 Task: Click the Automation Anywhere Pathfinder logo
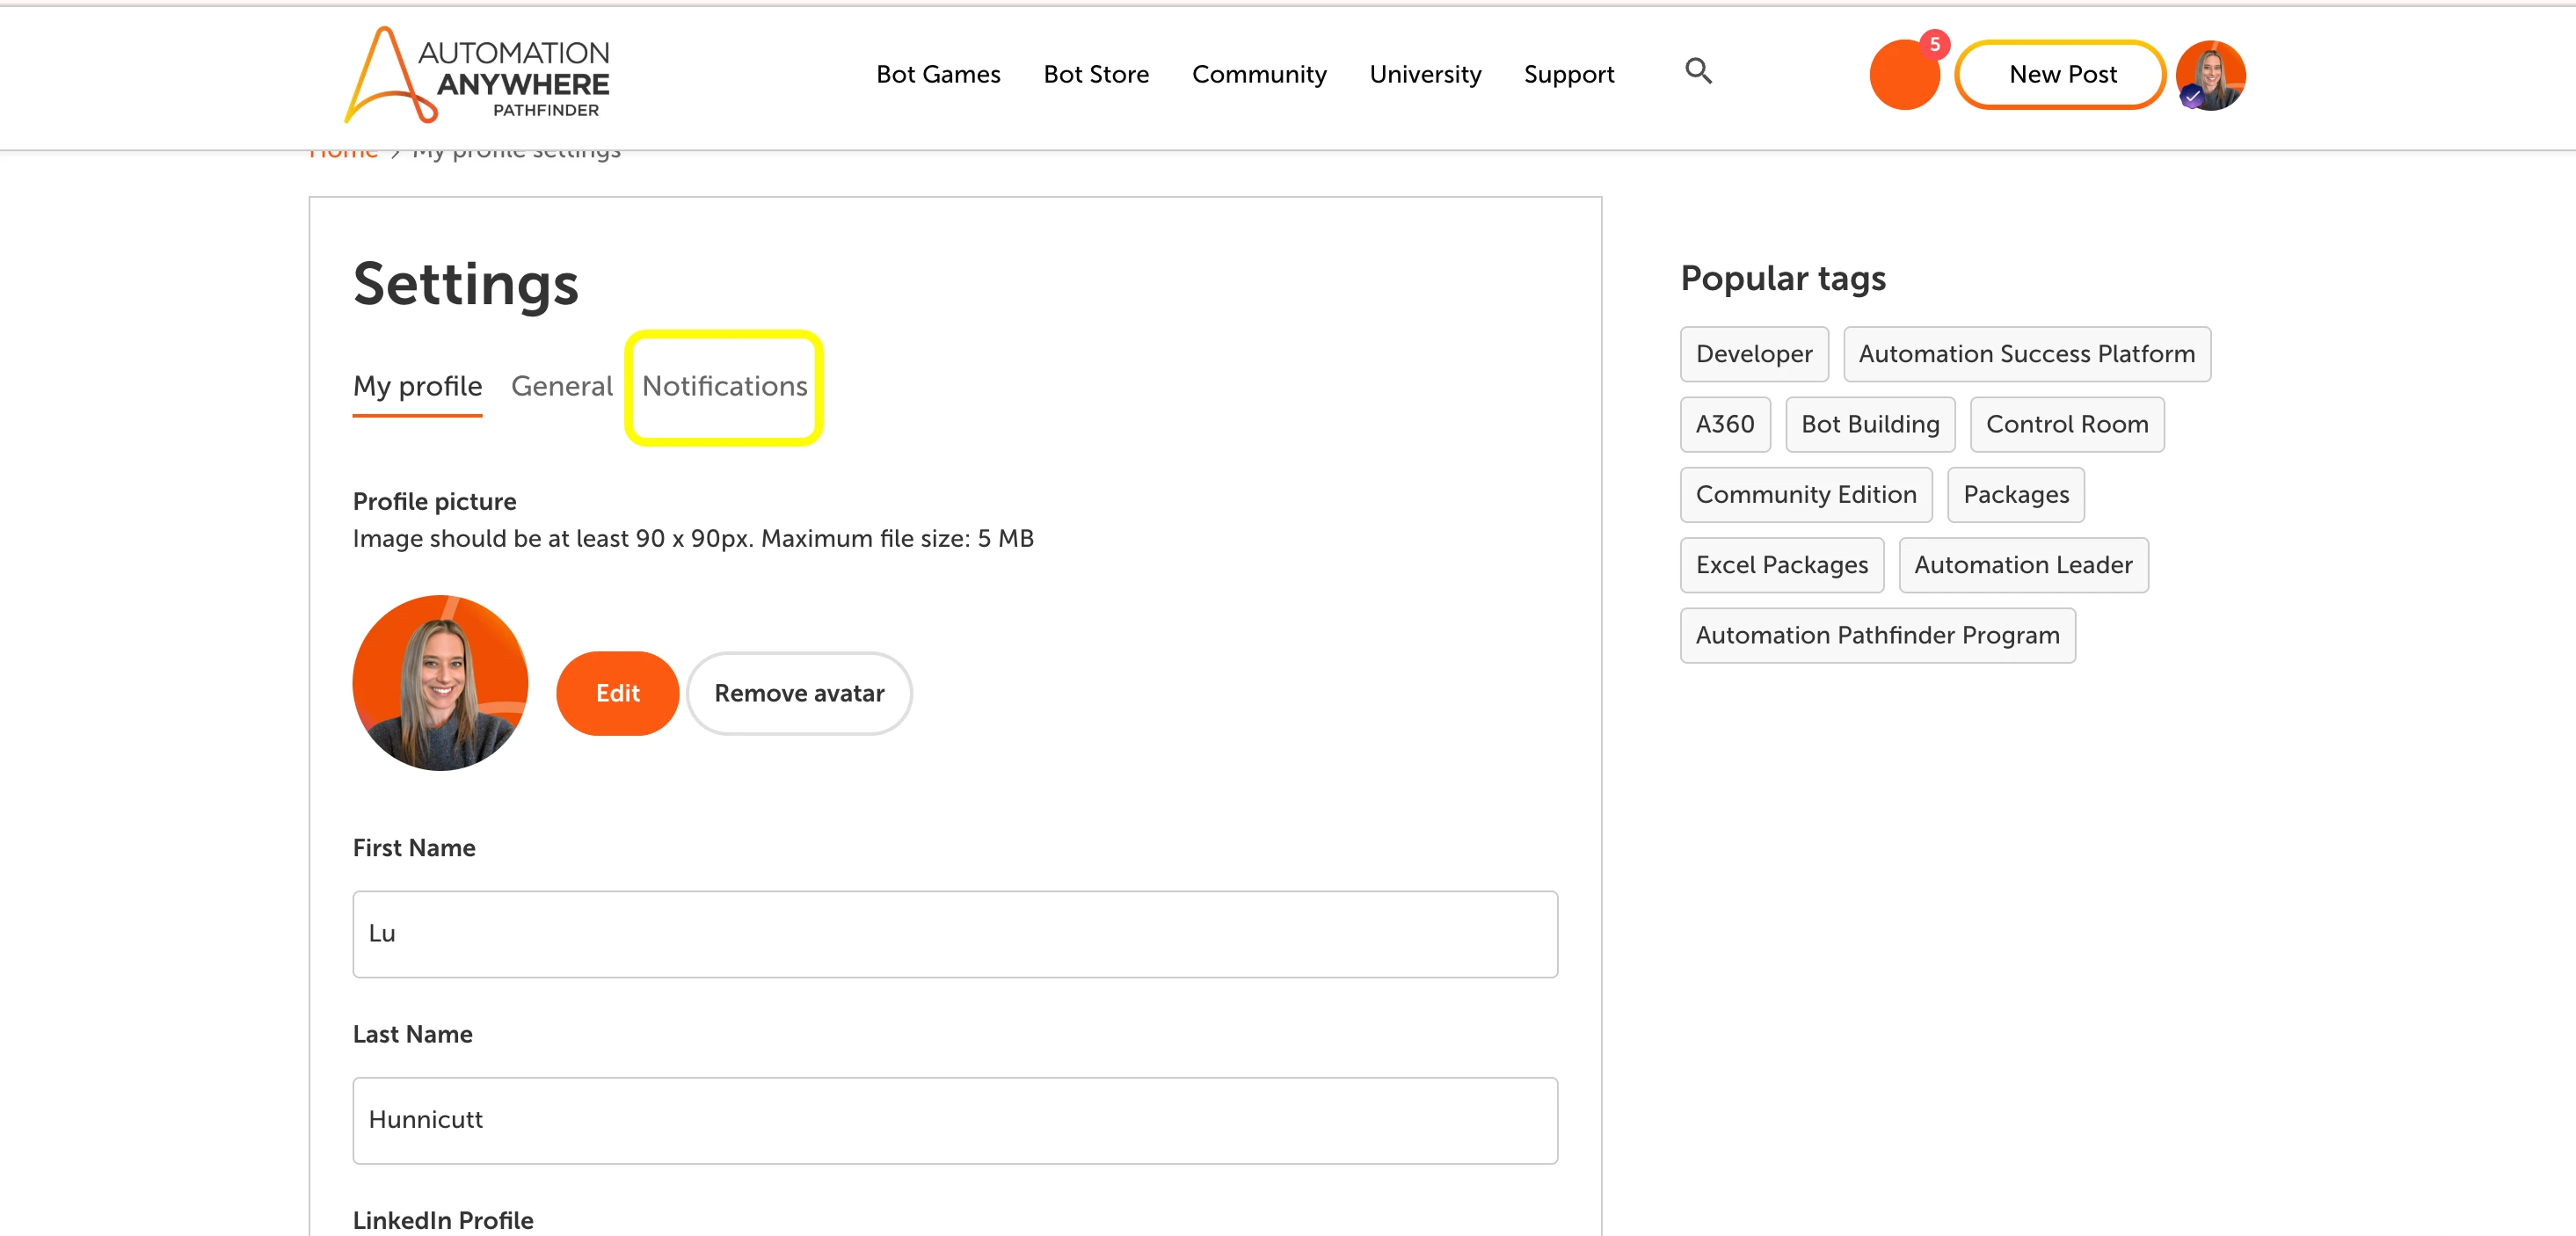click(477, 75)
